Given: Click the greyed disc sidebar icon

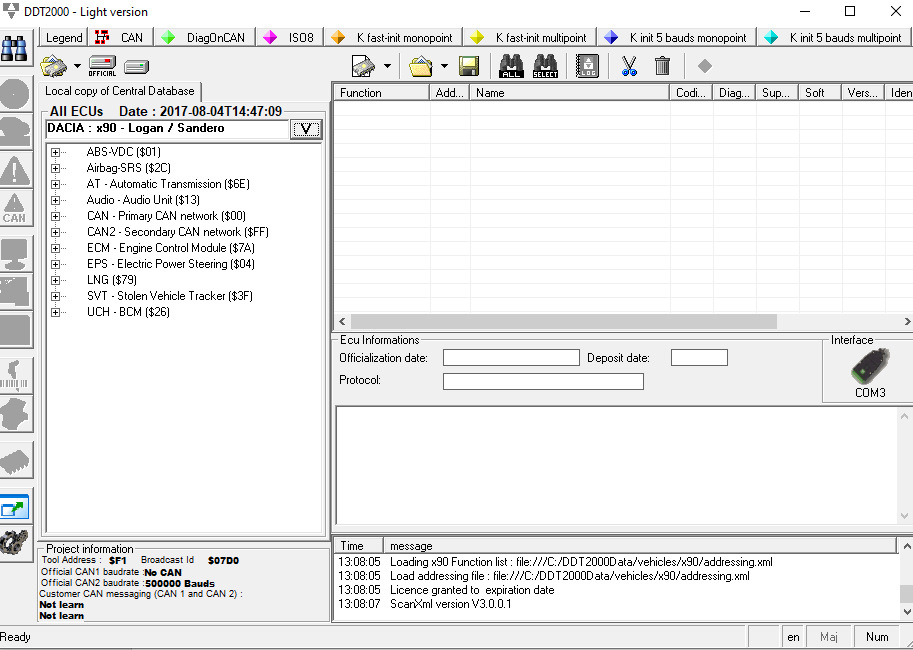Looking at the screenshot, I should tap(15, 93).
